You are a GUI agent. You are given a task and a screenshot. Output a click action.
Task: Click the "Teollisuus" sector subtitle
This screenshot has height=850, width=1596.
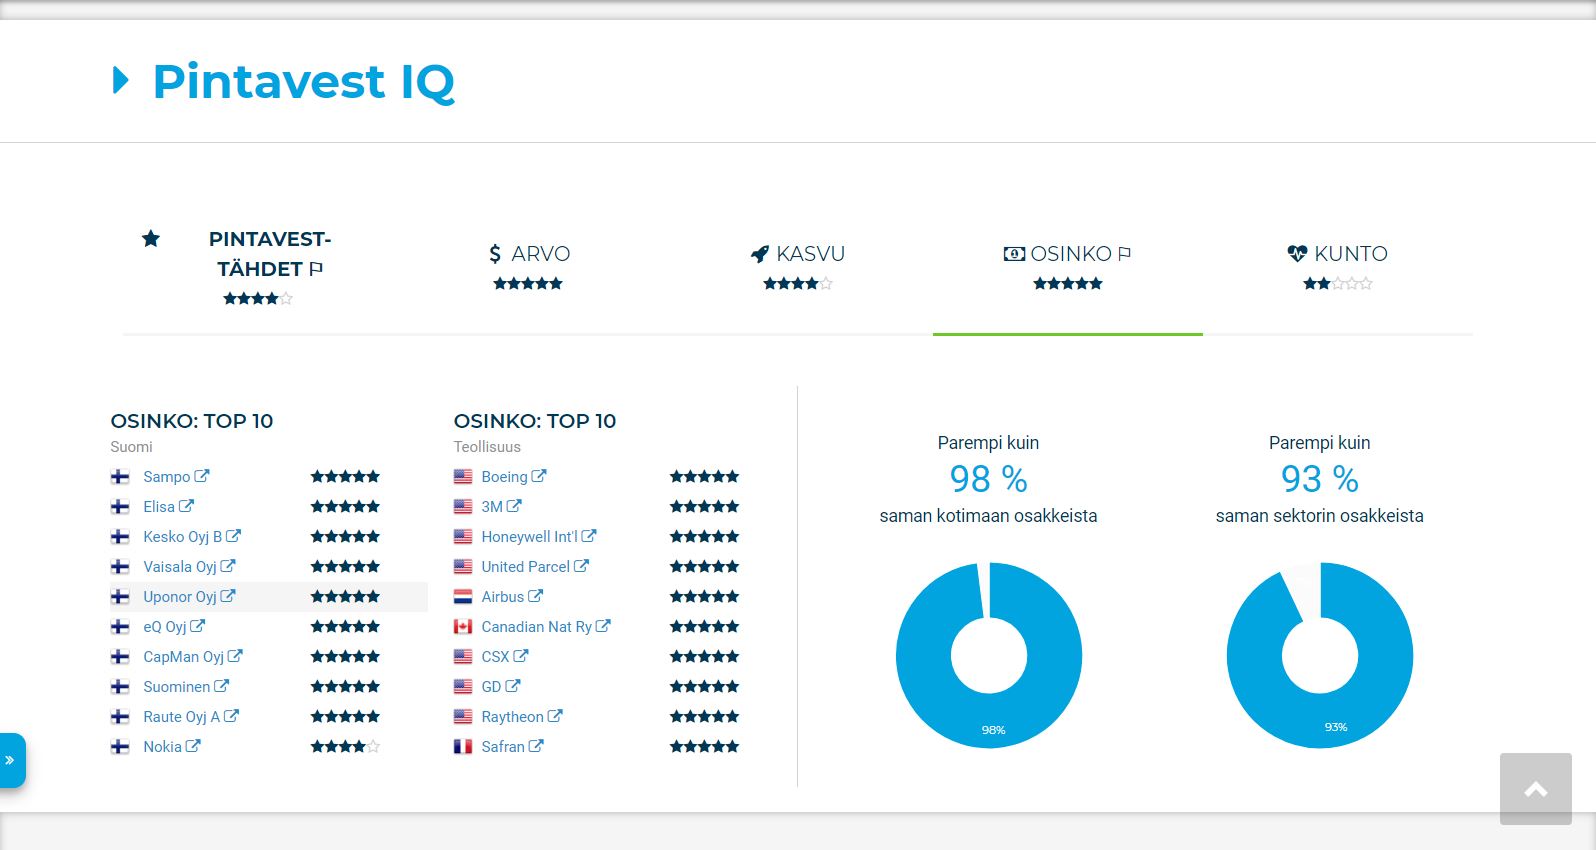(x=487, y=447)
